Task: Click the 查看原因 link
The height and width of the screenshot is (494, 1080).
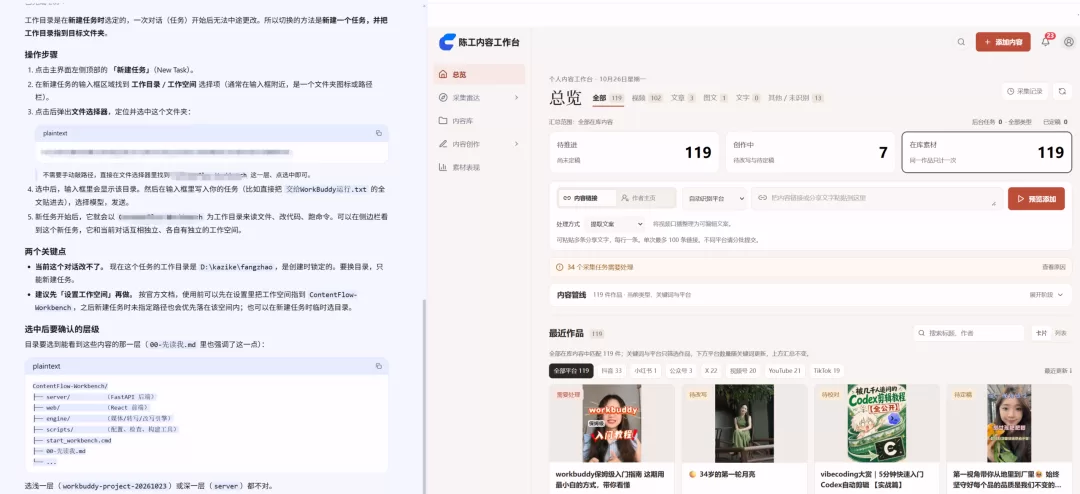Action: click(1054, 267)
